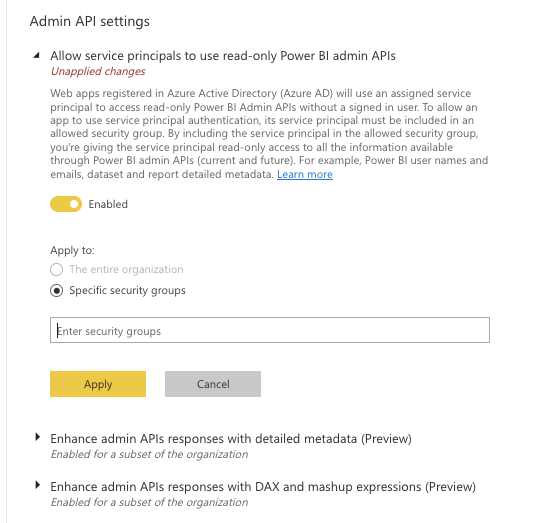Image resolution: width=533 pixels, height=523 pixels.
Task: Click subset status under DAX mashup setting
Action: pyautogui.click(x=149, y=502)
